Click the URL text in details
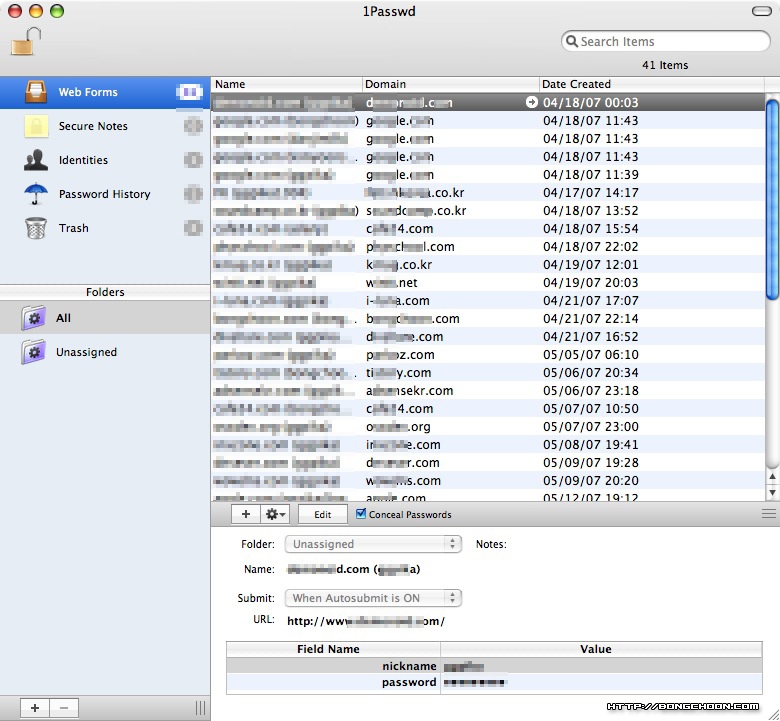The image size is (780, 721). [366, 621]
